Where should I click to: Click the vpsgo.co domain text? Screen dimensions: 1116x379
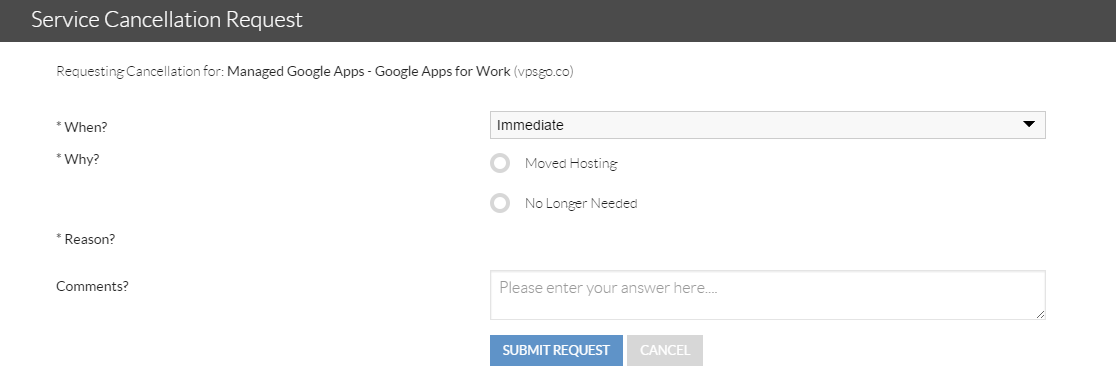[x=544, y=71]
